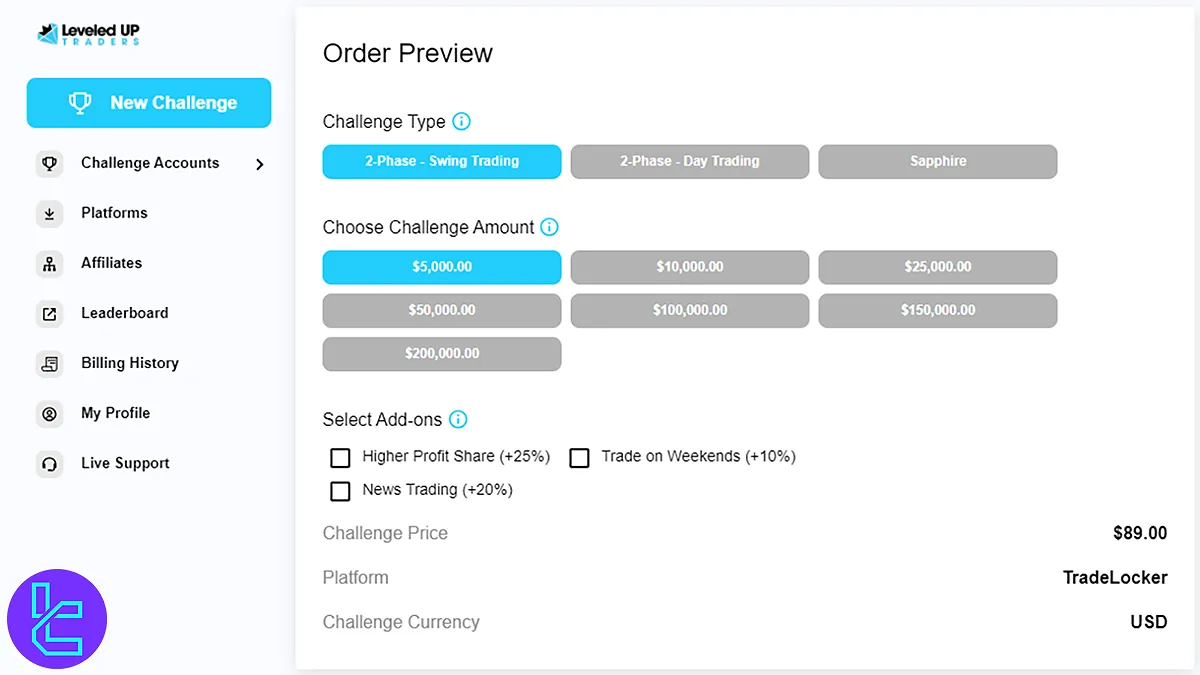
Task: Select the Sapphire challenge type
Action: (x=937, y=161)
